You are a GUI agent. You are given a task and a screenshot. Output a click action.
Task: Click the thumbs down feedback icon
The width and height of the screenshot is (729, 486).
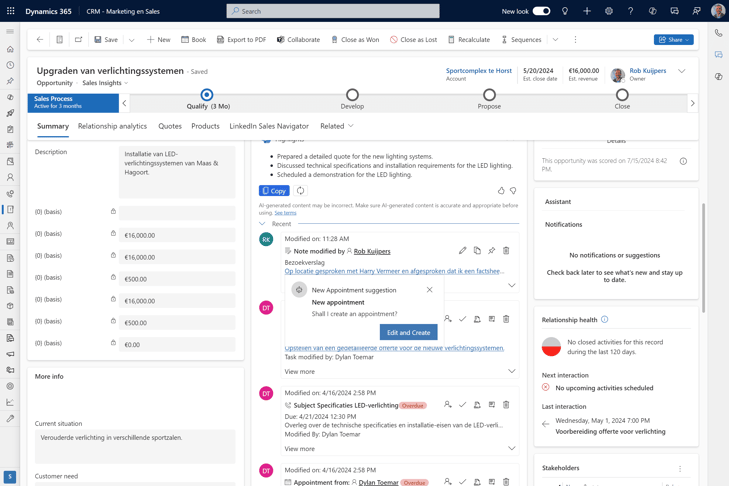pos(513,191)
